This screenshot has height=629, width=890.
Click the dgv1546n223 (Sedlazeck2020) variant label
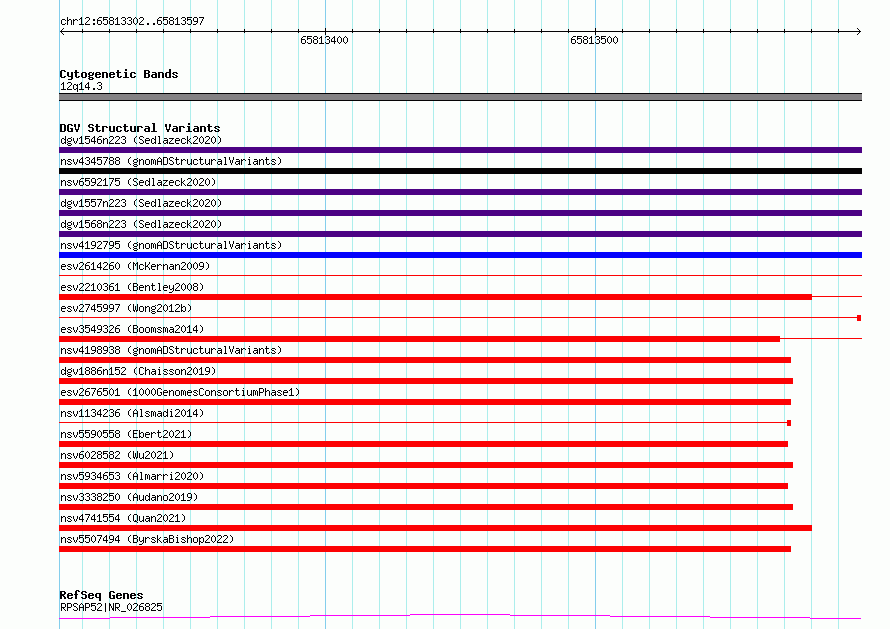click(x=141, y=140)
